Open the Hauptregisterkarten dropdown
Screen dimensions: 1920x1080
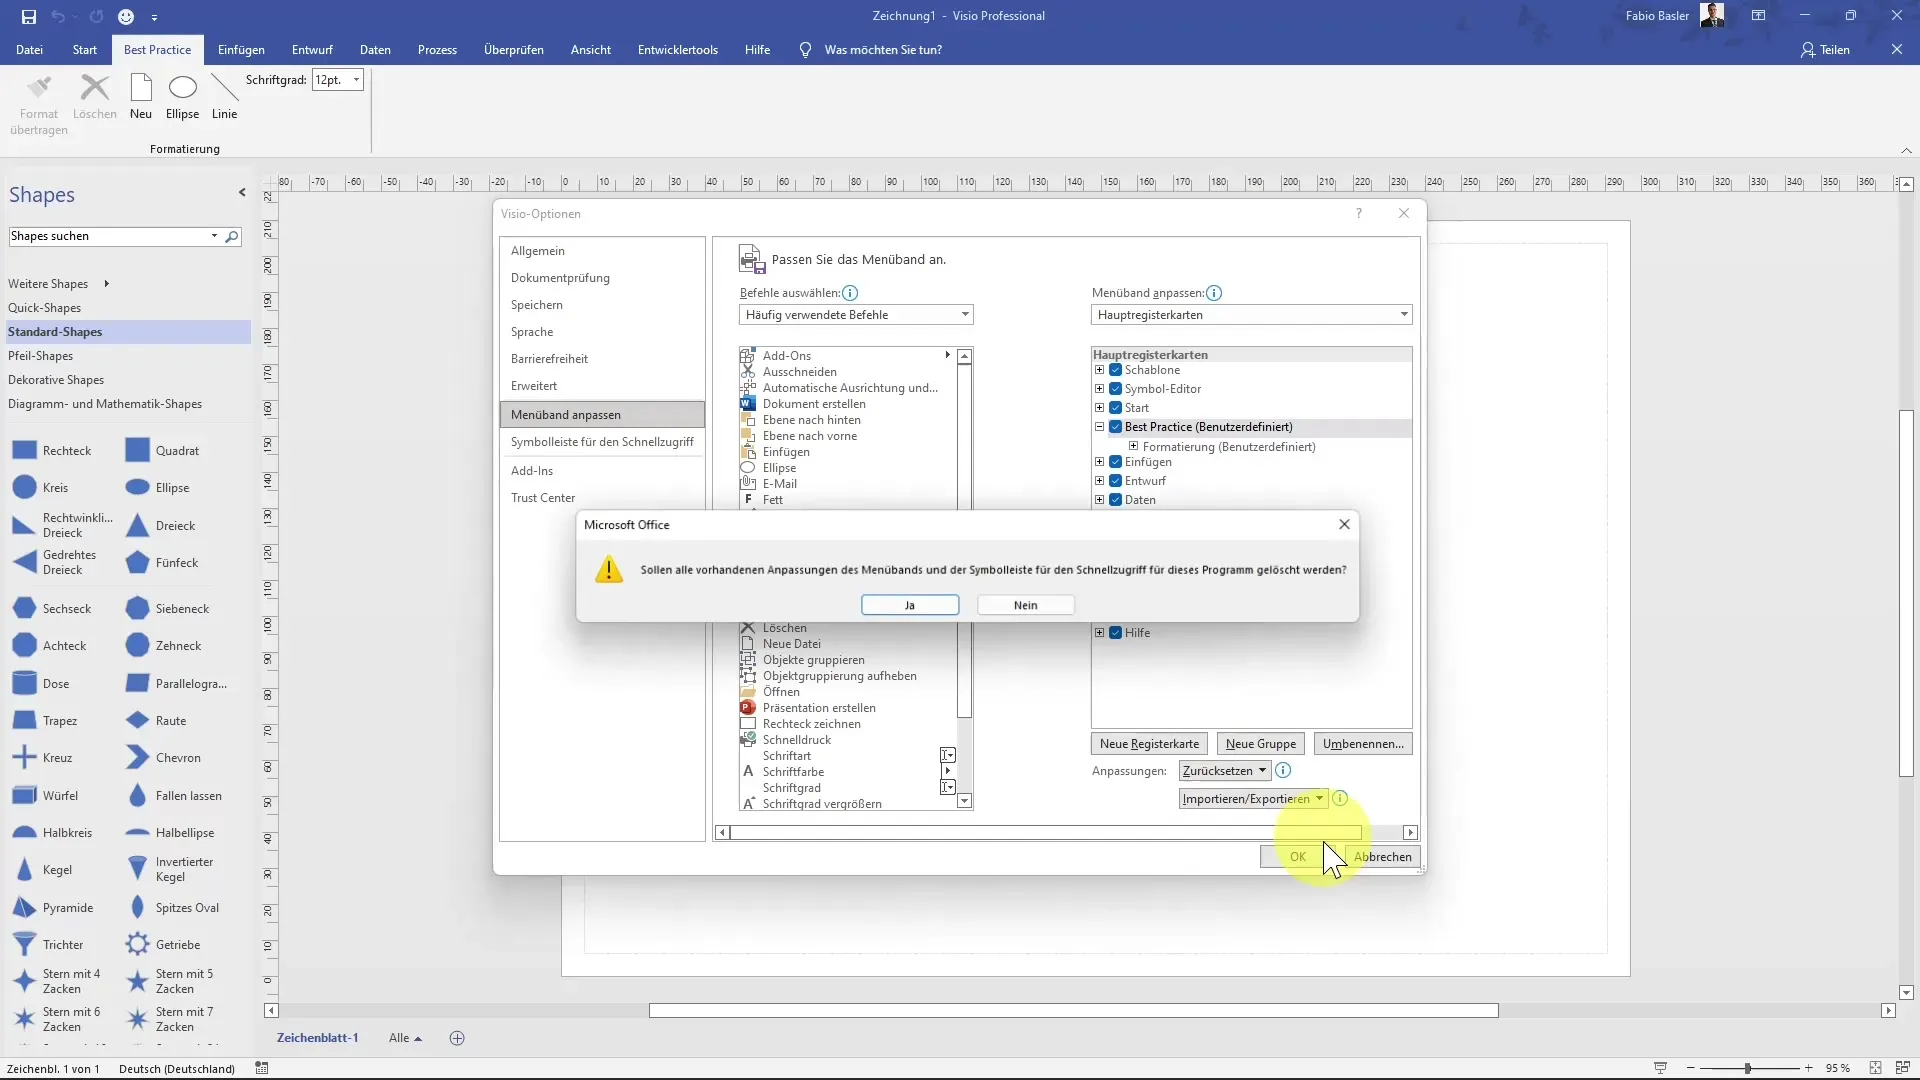click(1251, 315)
